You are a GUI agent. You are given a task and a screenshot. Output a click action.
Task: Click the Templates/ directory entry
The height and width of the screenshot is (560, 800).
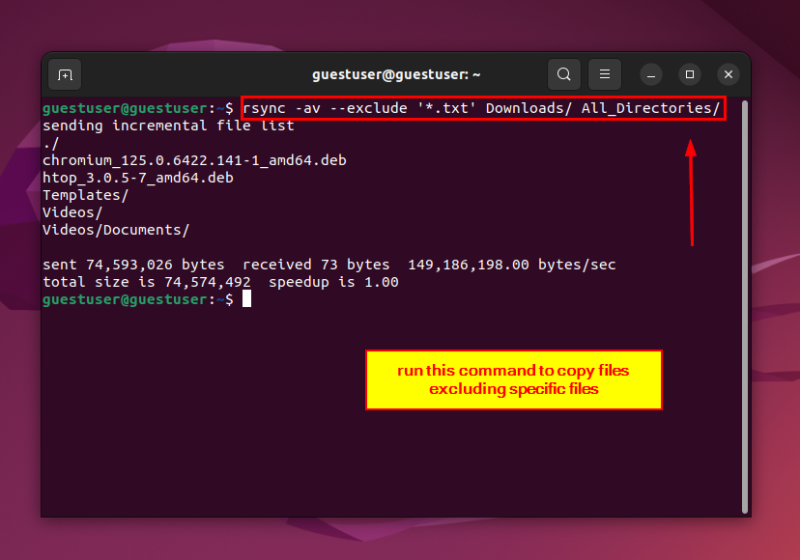coord(85,195)
